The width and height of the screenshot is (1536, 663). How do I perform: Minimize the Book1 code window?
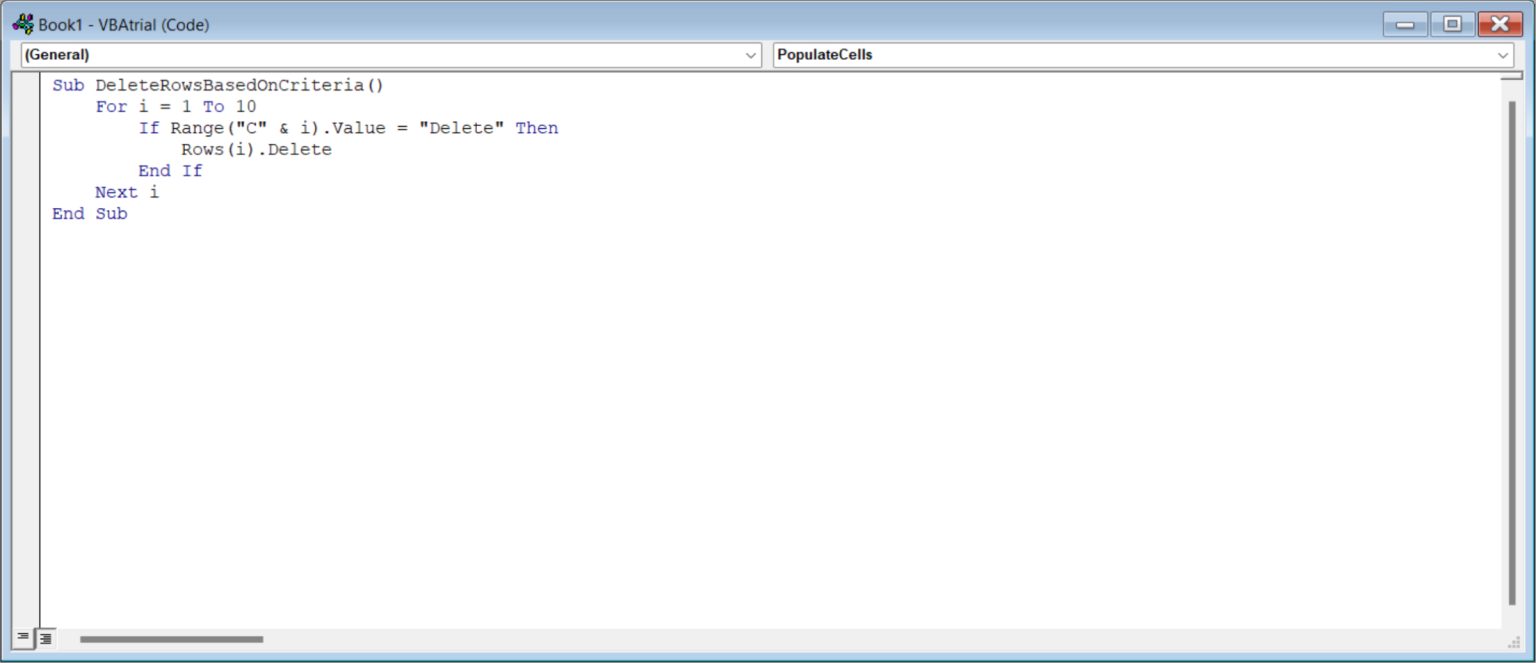1403,22
